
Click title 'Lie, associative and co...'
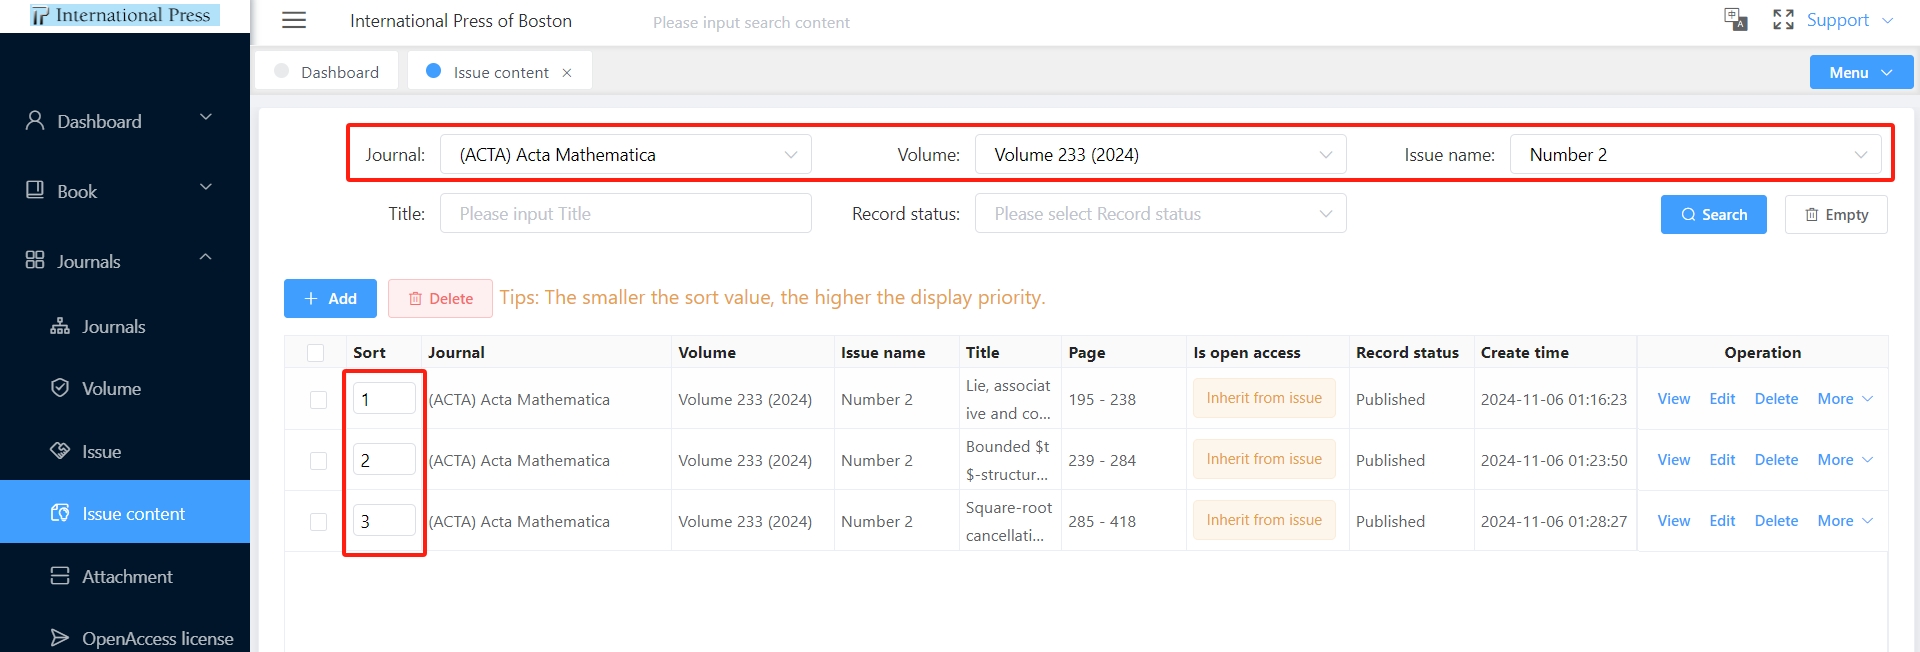pos(1008,399)
